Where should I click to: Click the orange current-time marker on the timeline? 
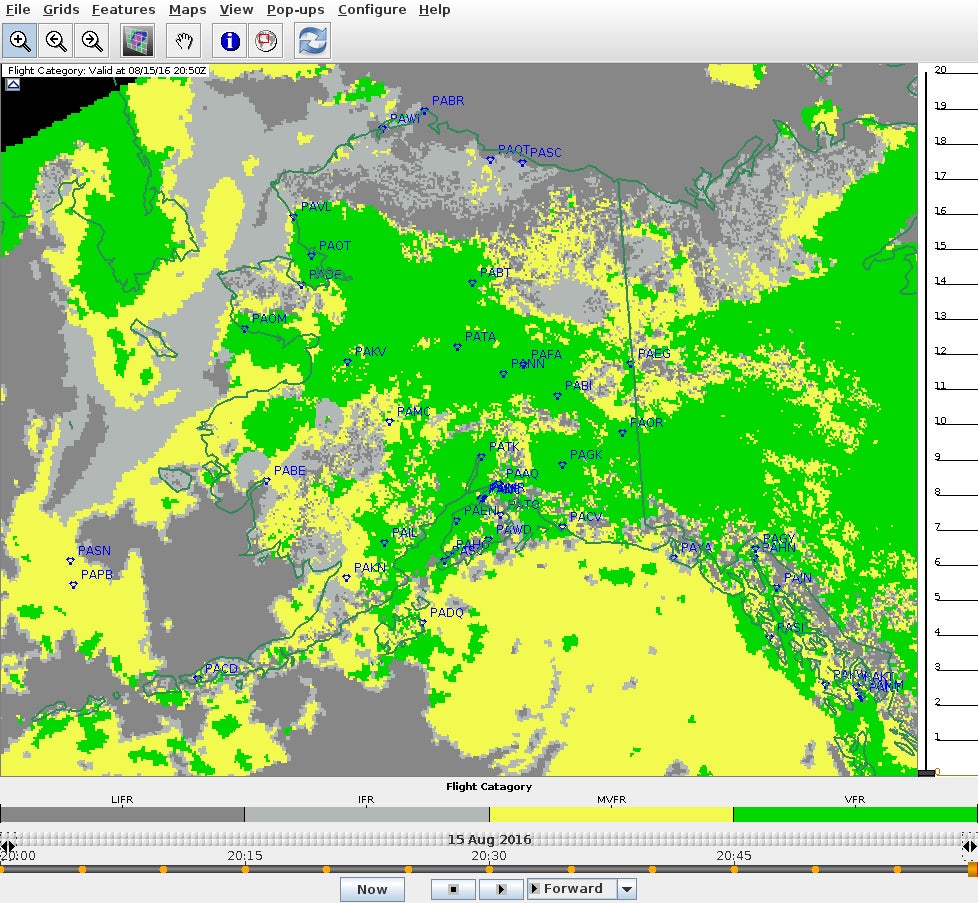(972, 870)
